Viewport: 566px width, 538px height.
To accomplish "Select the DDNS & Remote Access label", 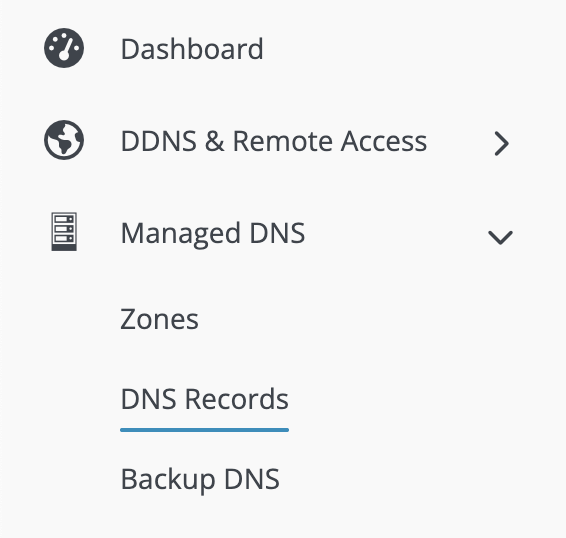I will pyautogui.click(x=274, y=141).
